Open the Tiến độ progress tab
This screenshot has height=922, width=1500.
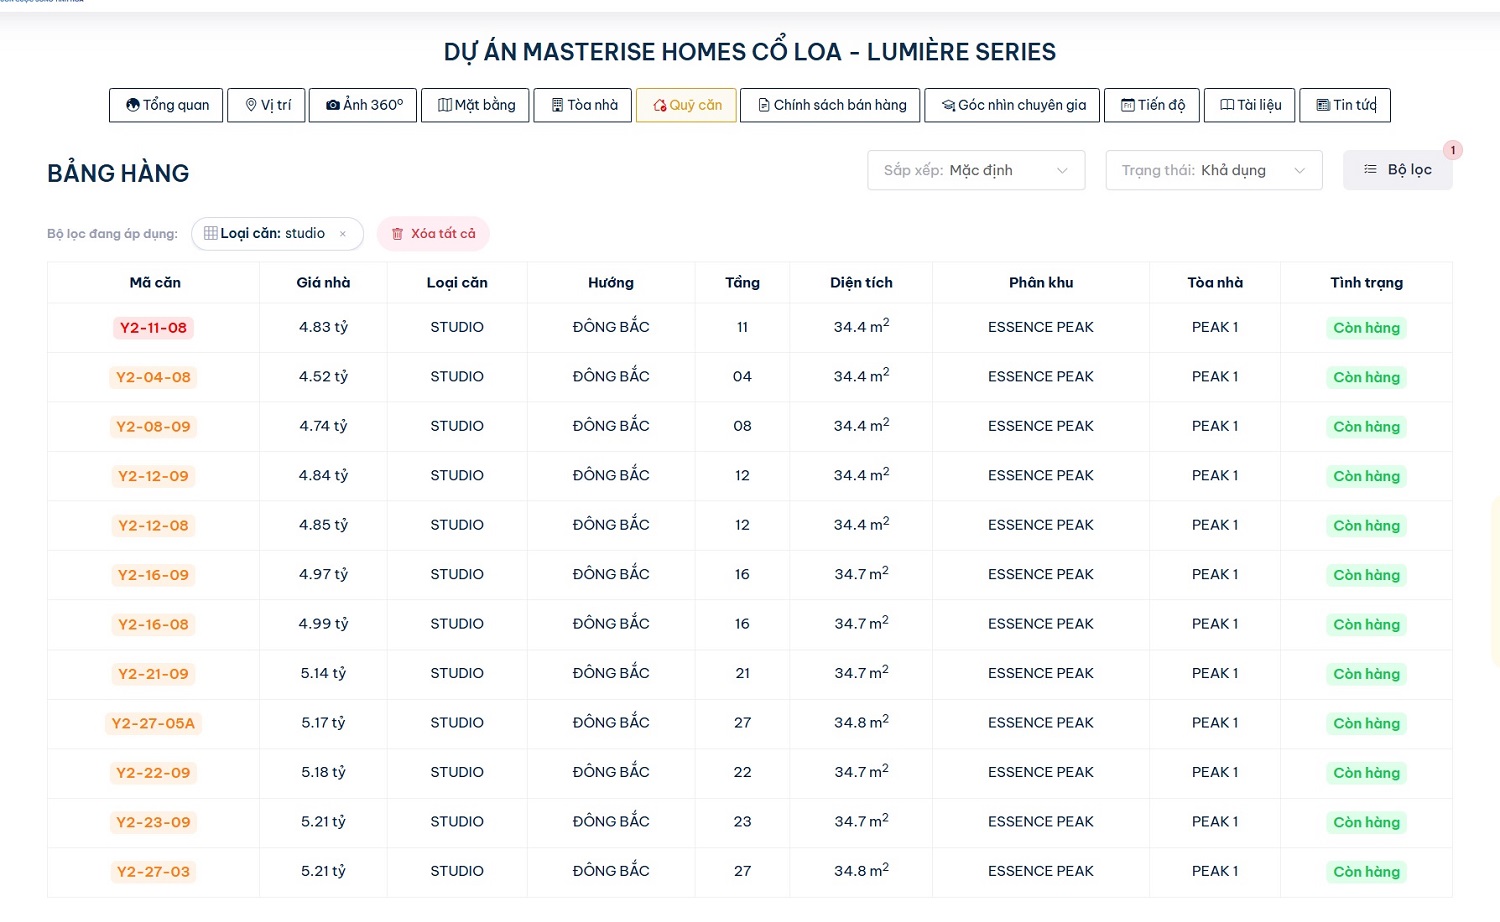1152,105
